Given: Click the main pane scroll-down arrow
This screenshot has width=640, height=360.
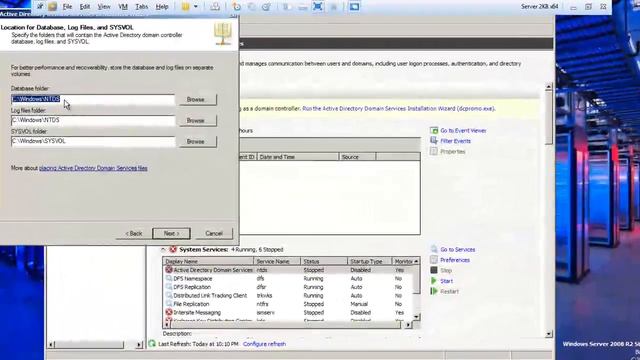Looking at the screenshot, I should [549, 334].
